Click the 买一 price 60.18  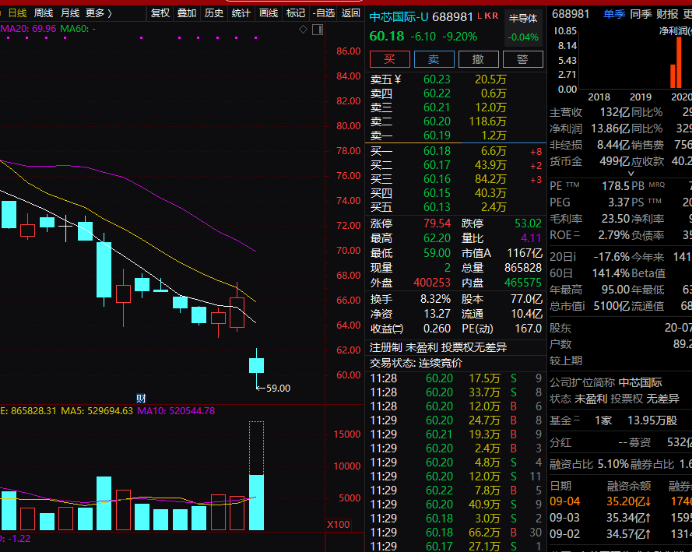coord(437,151)
